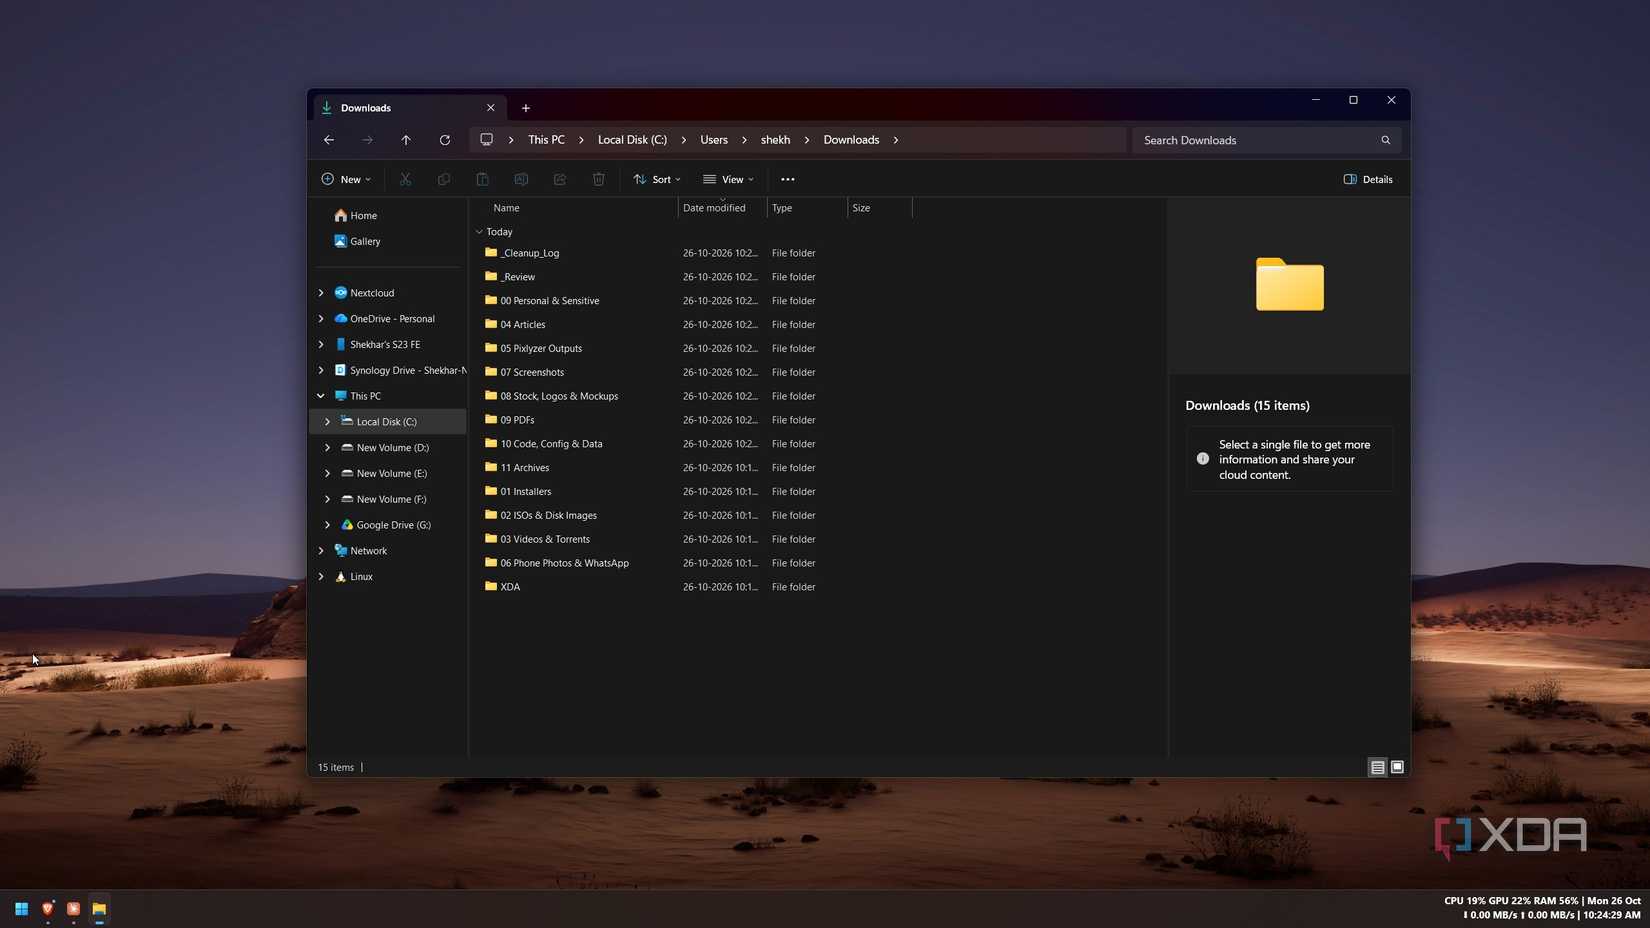The width and height of the screenshot is (1650, 928).
Task: Open a new tab with plus button
Action: pos(526,108)
